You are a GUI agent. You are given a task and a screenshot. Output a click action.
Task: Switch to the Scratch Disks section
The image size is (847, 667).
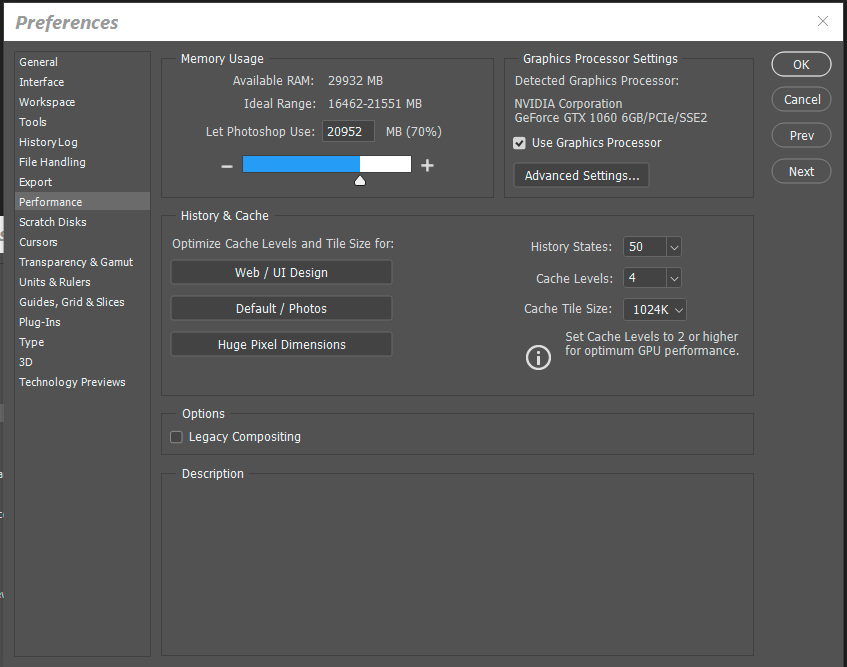pos(52,221)
